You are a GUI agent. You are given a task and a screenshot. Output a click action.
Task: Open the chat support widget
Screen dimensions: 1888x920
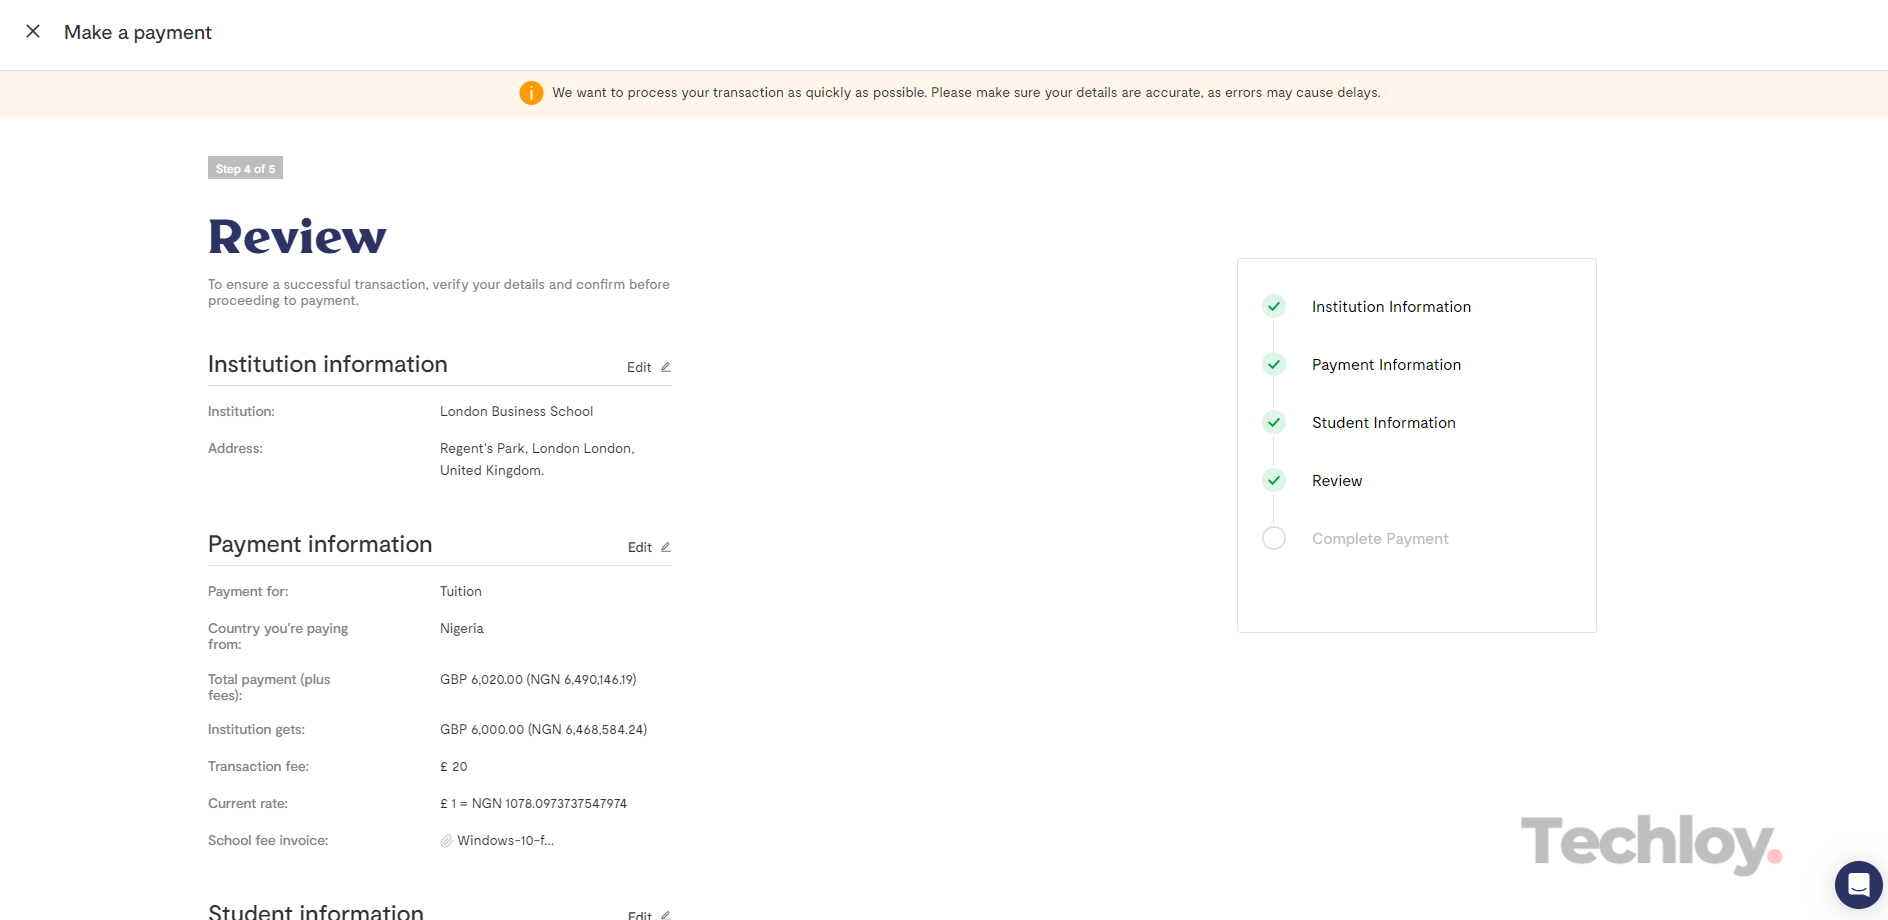tap(1858, 885)
